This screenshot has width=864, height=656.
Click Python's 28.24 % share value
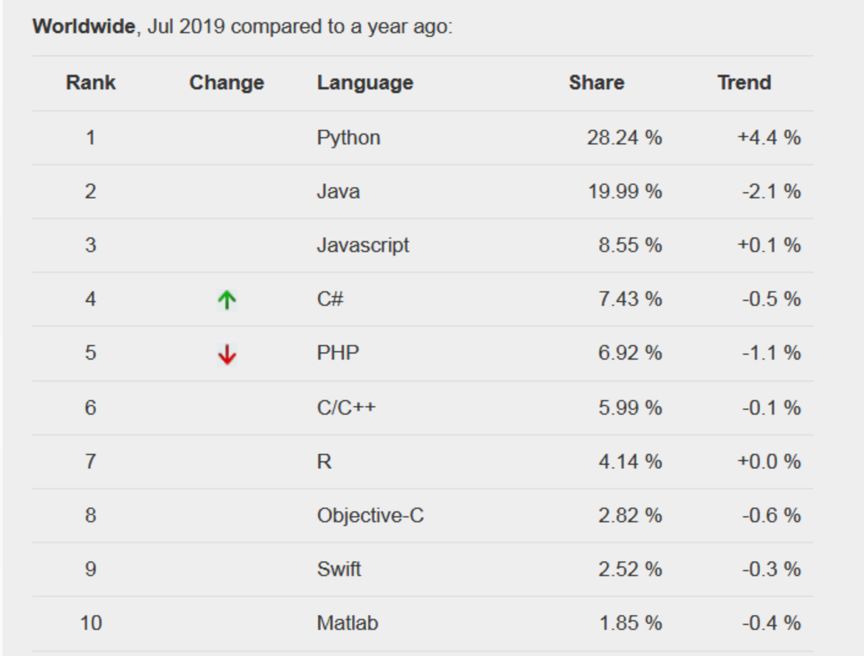(x=624, y=138)
